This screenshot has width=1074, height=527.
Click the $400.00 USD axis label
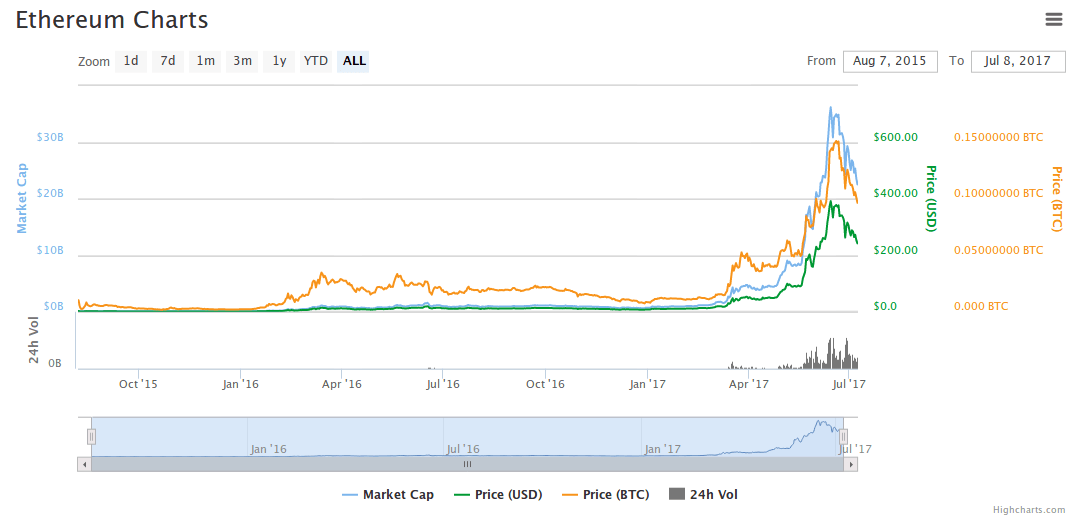point(895,193)
